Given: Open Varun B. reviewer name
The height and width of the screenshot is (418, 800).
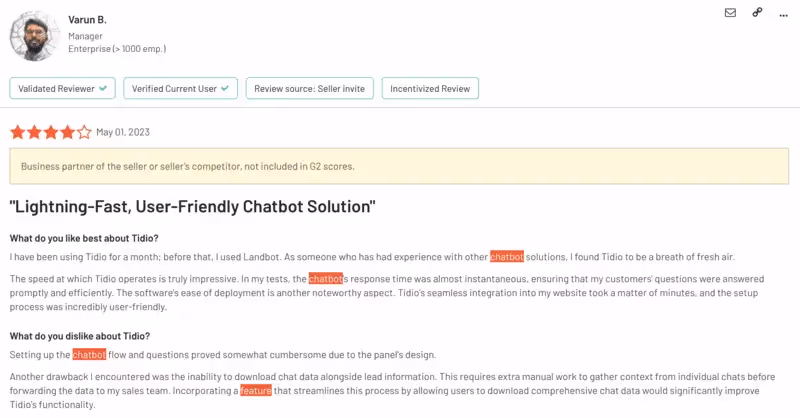Looking at the screenshot, I should tap(87, 20).
